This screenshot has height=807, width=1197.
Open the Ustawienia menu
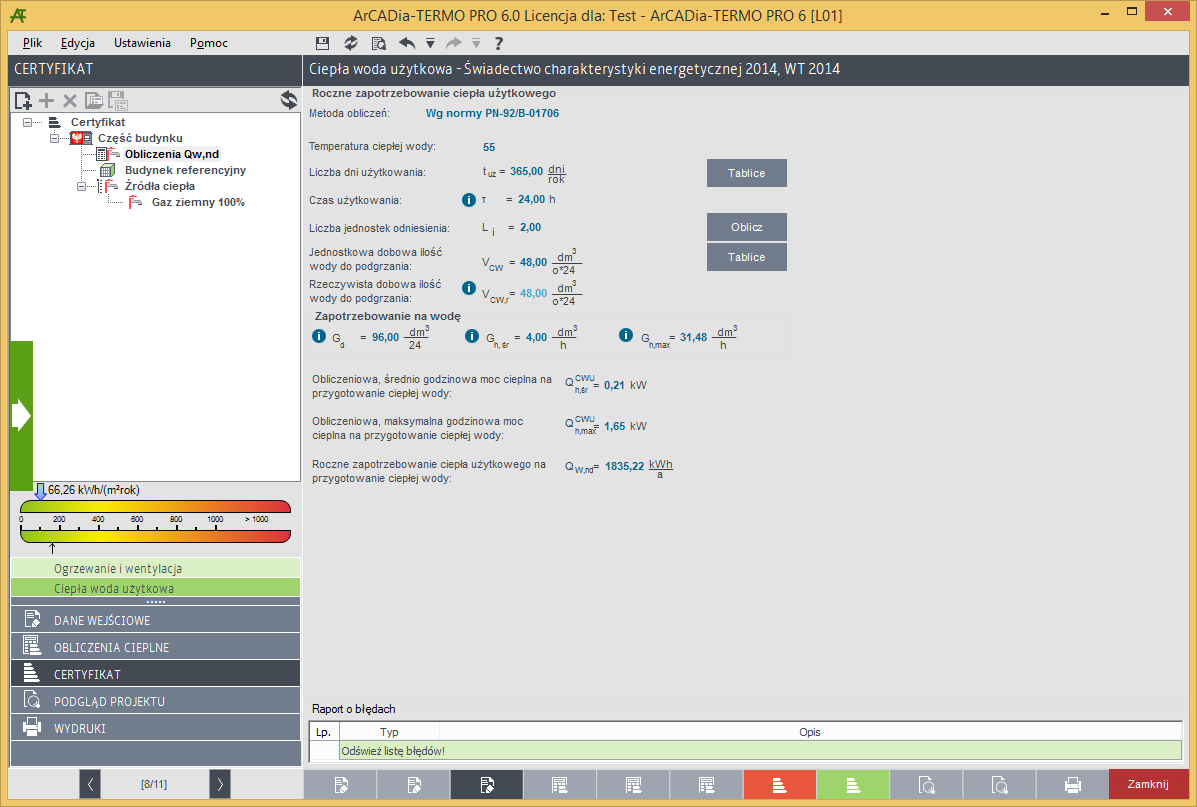click(x=143, y=43)
